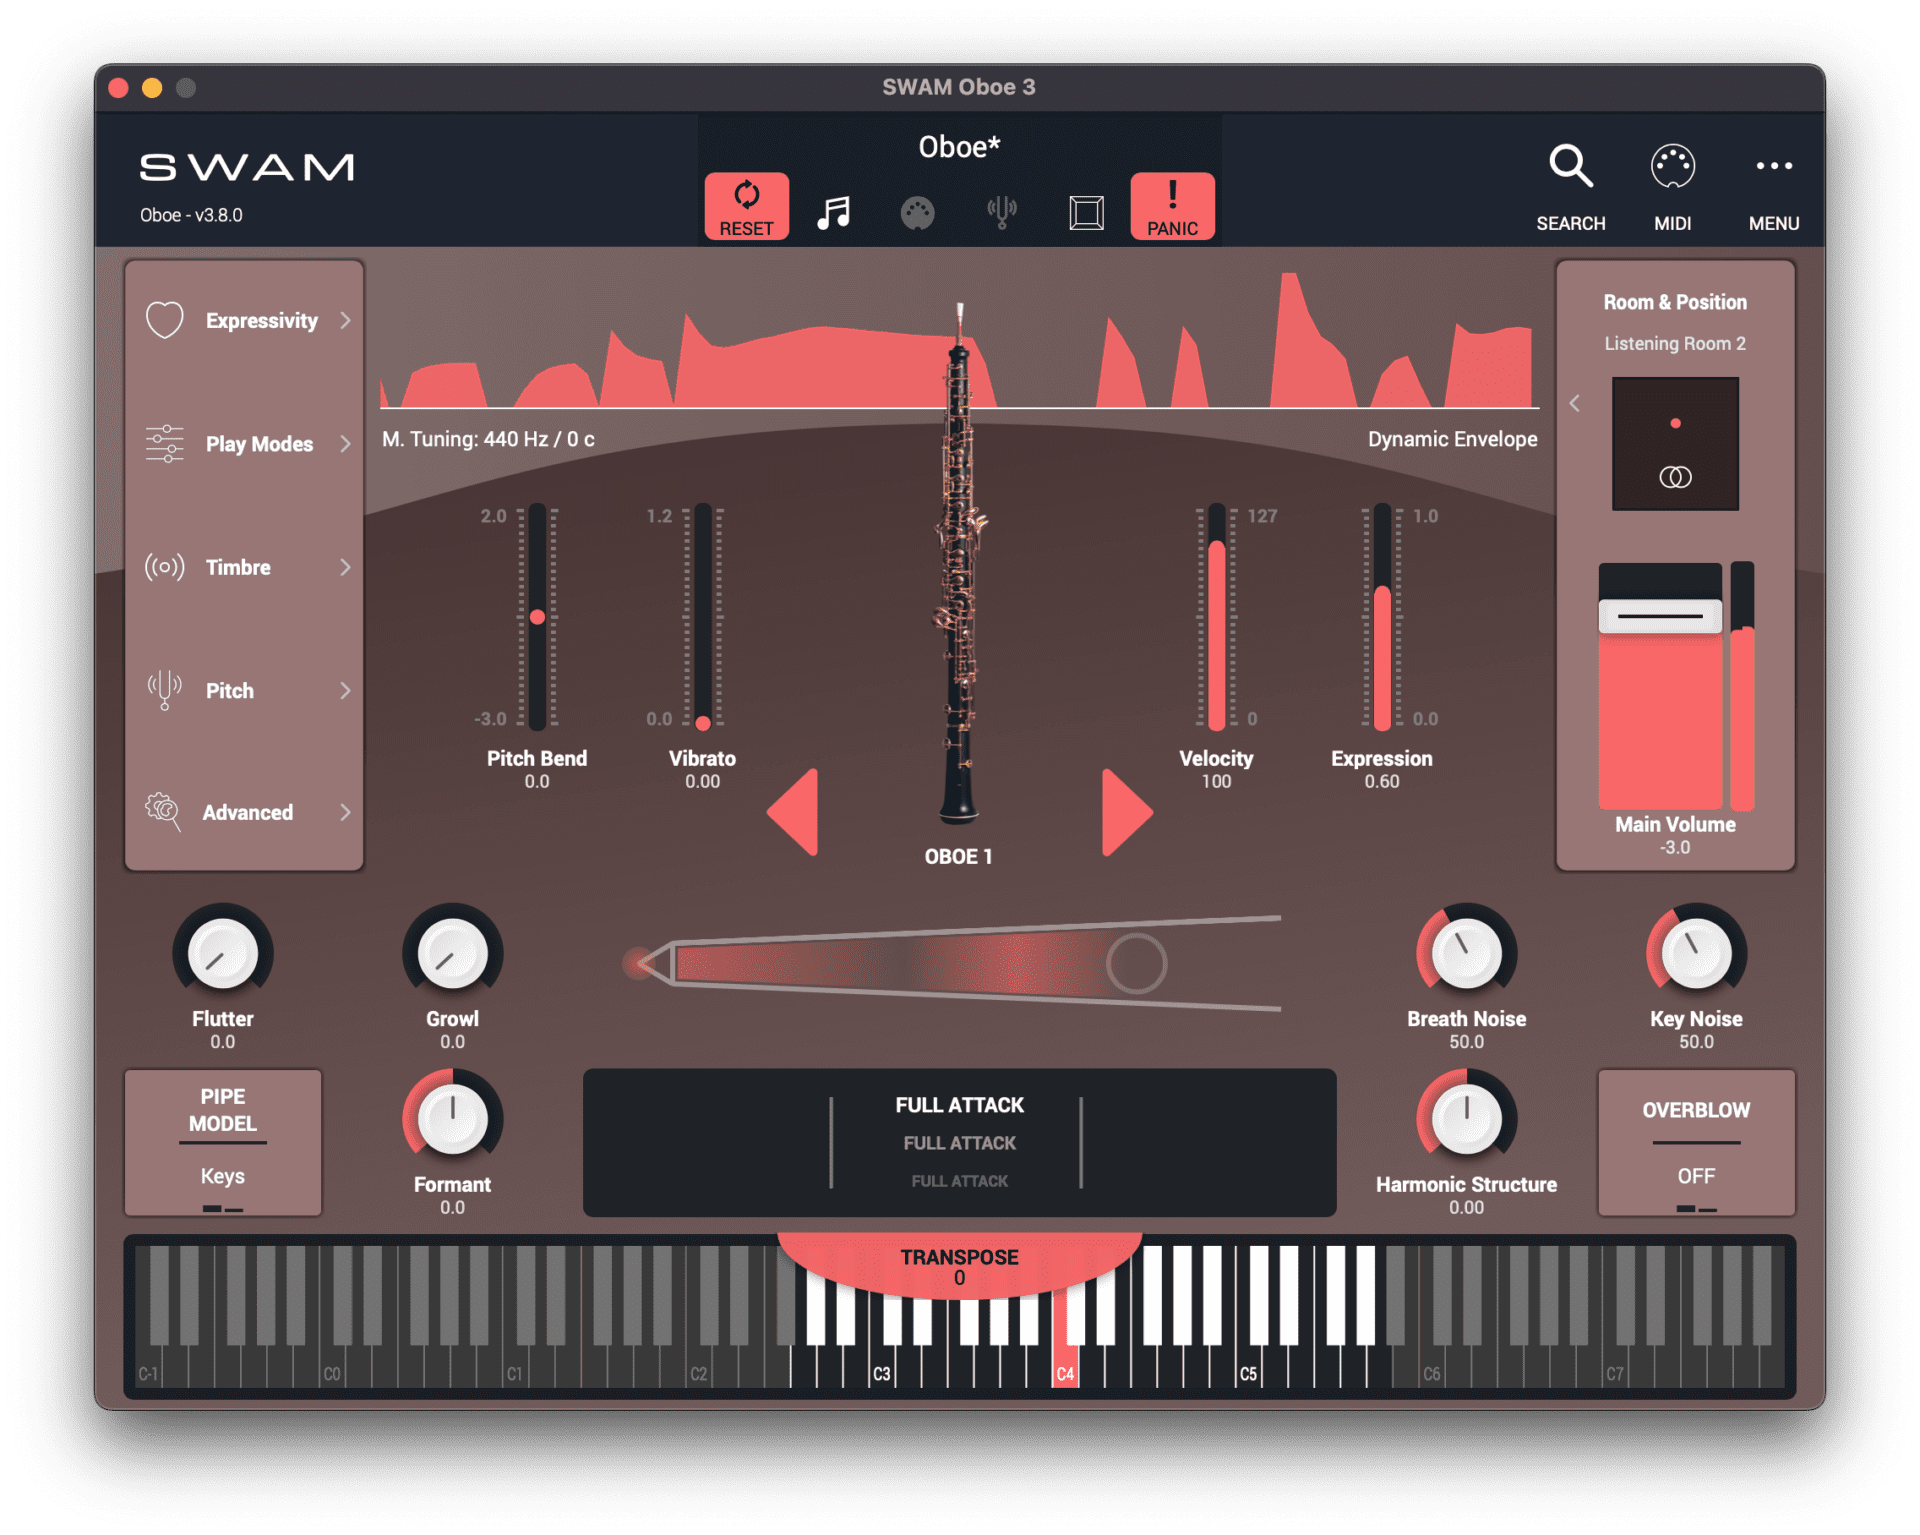The width and height of the screenshot is (1920, 1535).
Task: Click the tuning fork icon in top toolbar
Action: click(x=1001, y=211)
